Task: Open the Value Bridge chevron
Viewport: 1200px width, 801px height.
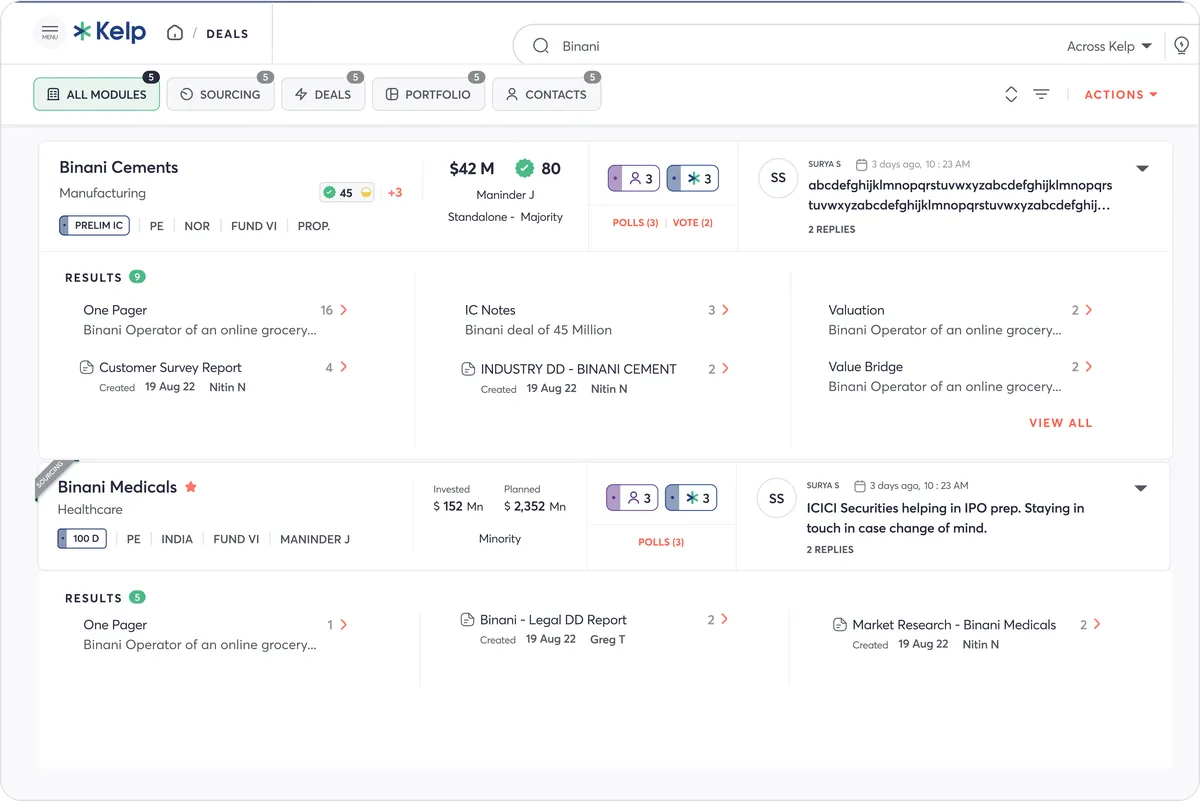Action: click(x=1089, y=367)
